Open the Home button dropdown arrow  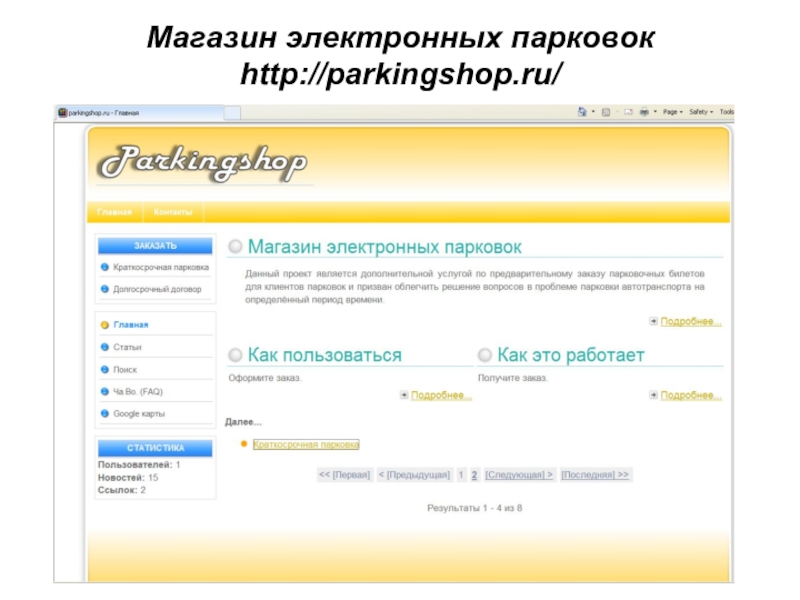pyautogui.click(x=593, y=112)
